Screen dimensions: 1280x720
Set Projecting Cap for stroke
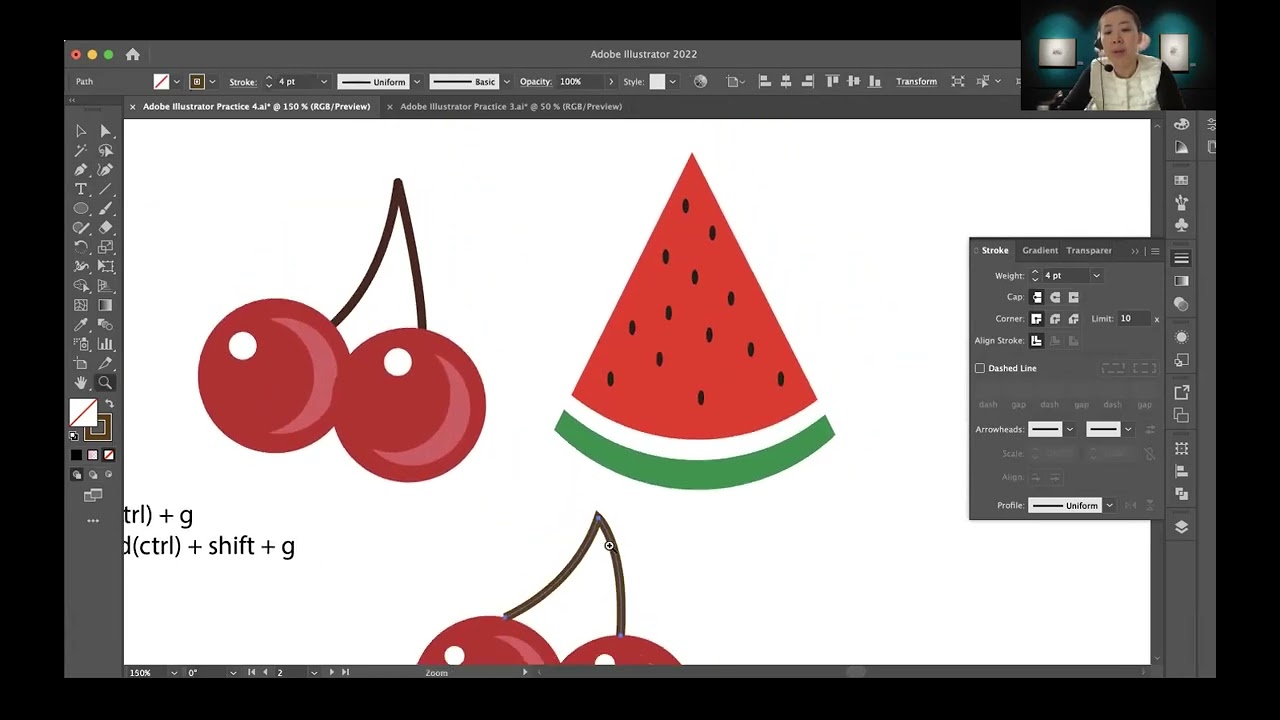(1073, 297)
